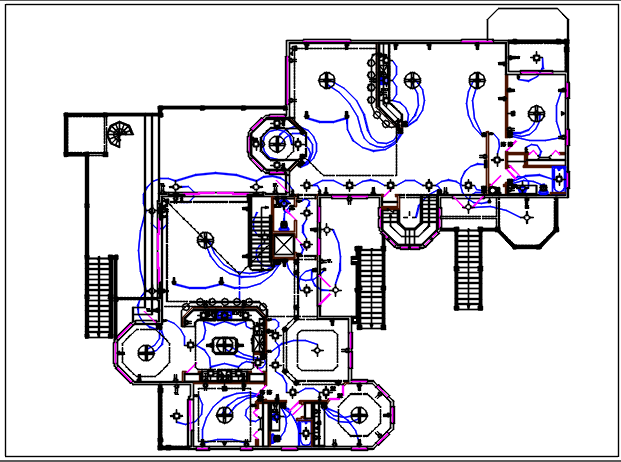Click the long staircase on far left

(x=100, y=297)
